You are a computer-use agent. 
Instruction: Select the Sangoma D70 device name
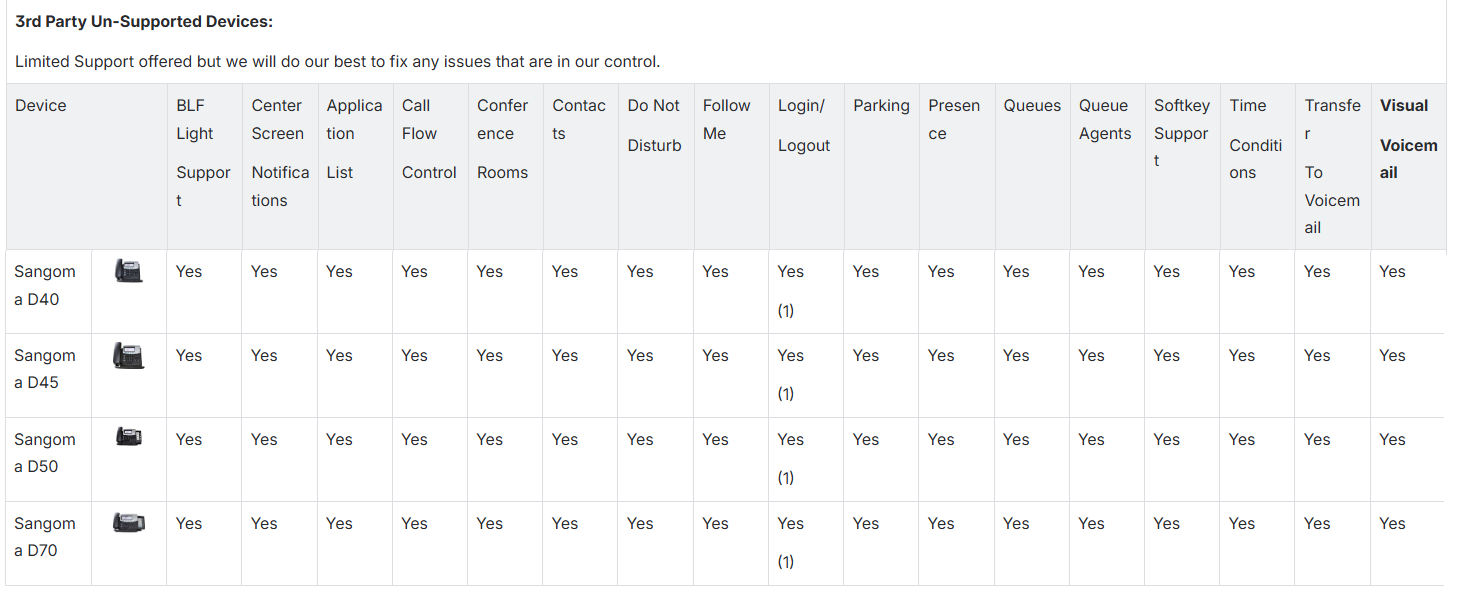[45, 537]
